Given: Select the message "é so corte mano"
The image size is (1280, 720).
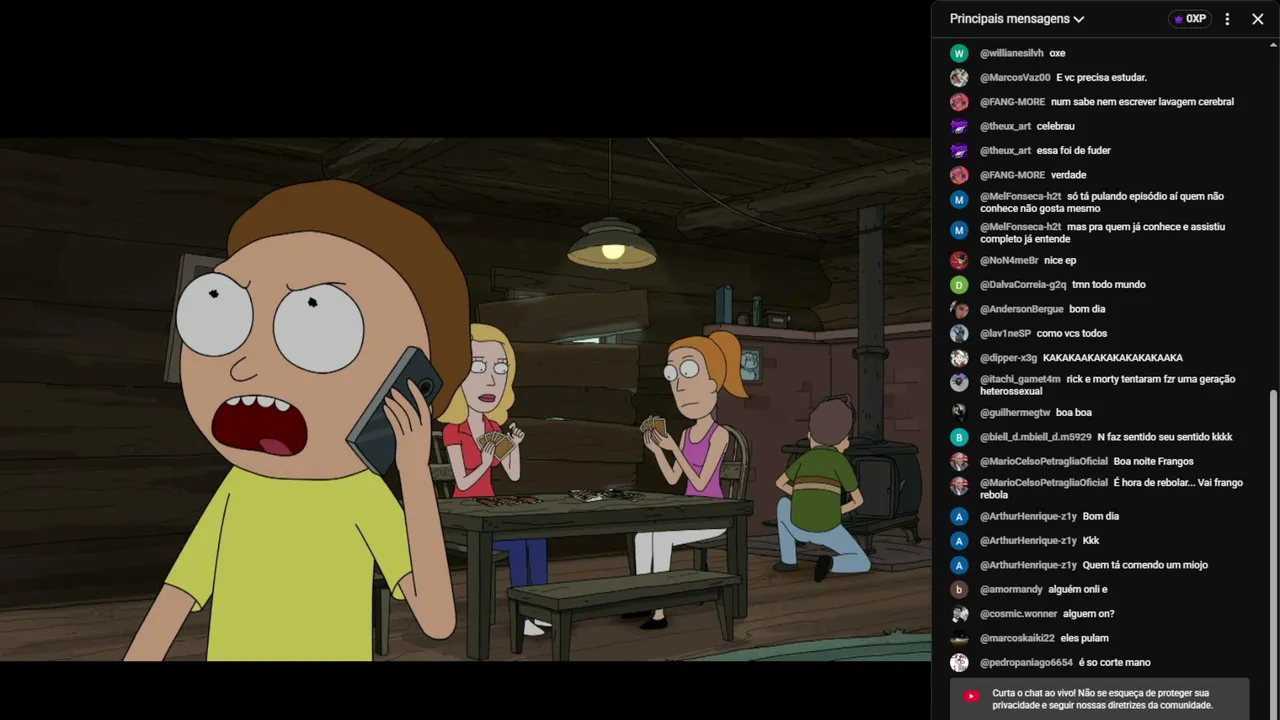Looking at the screenshot, I should coord(1115,662).
